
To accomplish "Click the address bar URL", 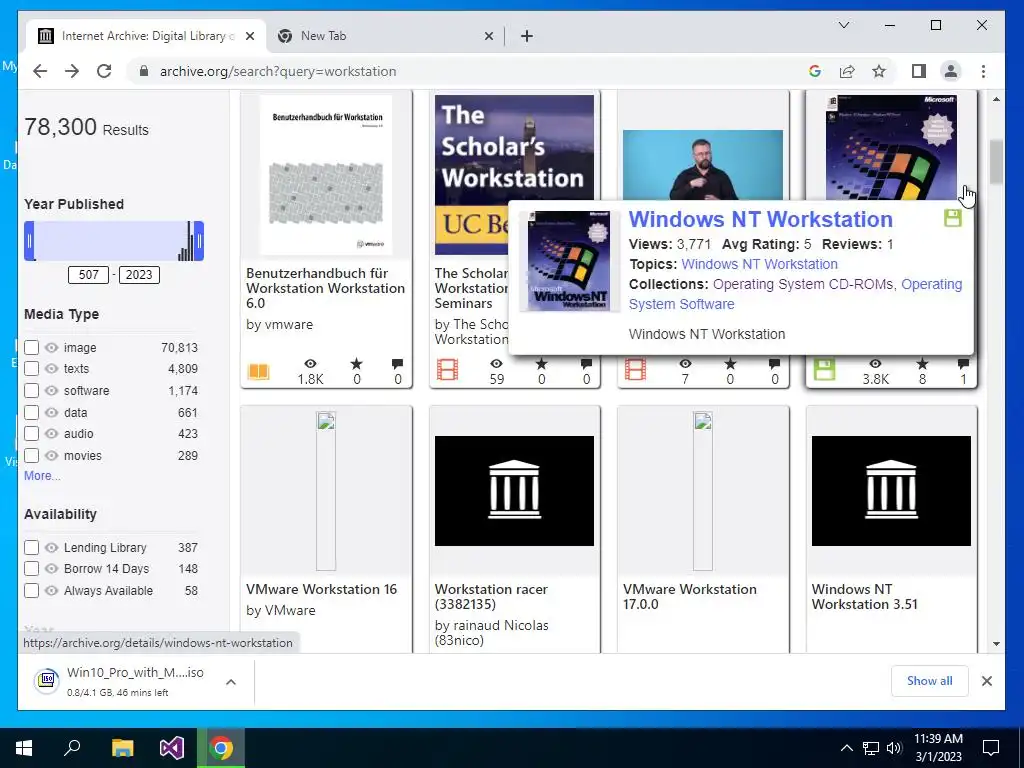I will pyautogui.click(x=278, y=71).
